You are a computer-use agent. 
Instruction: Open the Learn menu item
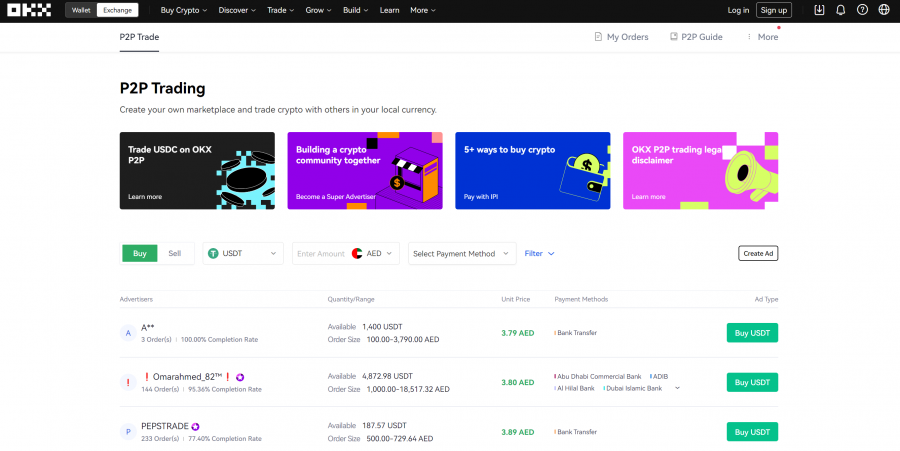point(389,10)
